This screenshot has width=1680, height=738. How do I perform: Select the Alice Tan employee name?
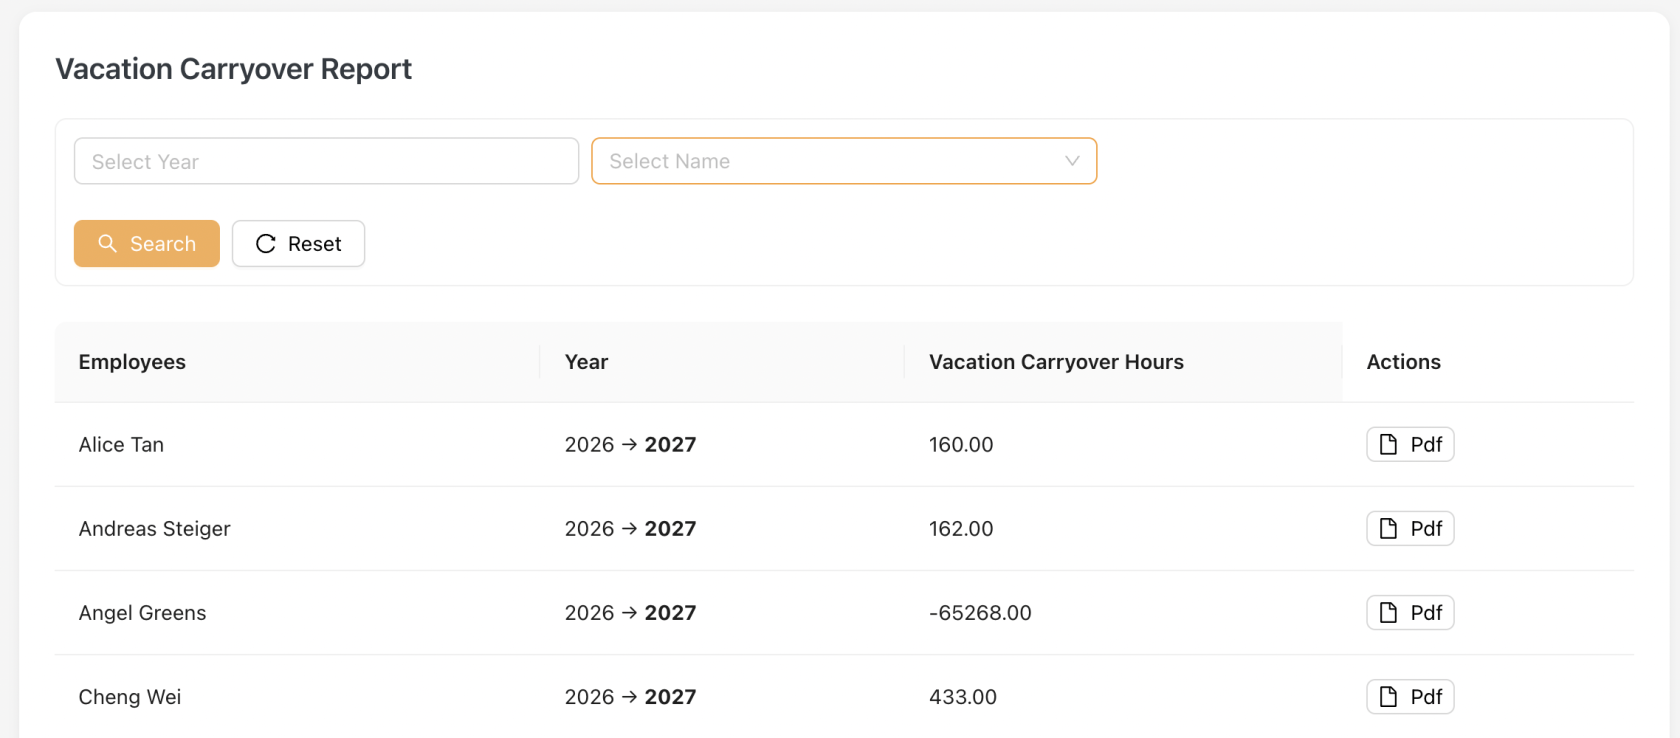pyautogui.click(x=121, y=445)
